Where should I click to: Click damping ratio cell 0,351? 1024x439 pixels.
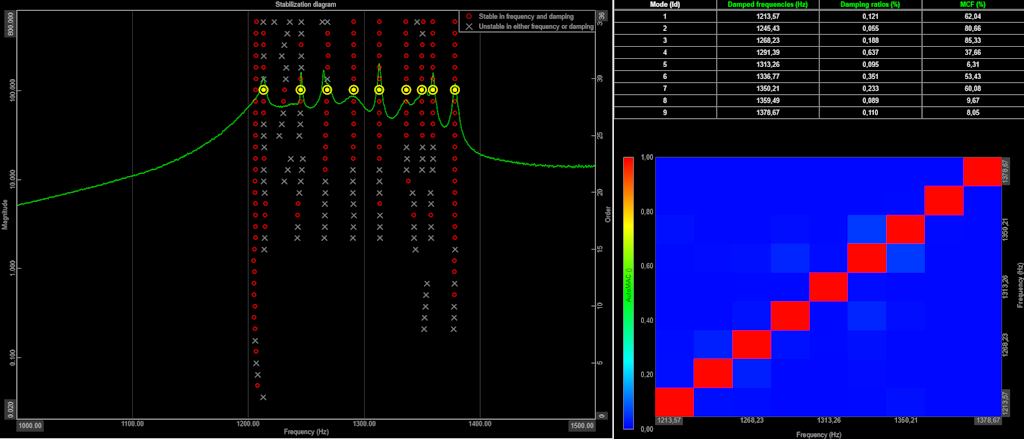click(870, 76)
